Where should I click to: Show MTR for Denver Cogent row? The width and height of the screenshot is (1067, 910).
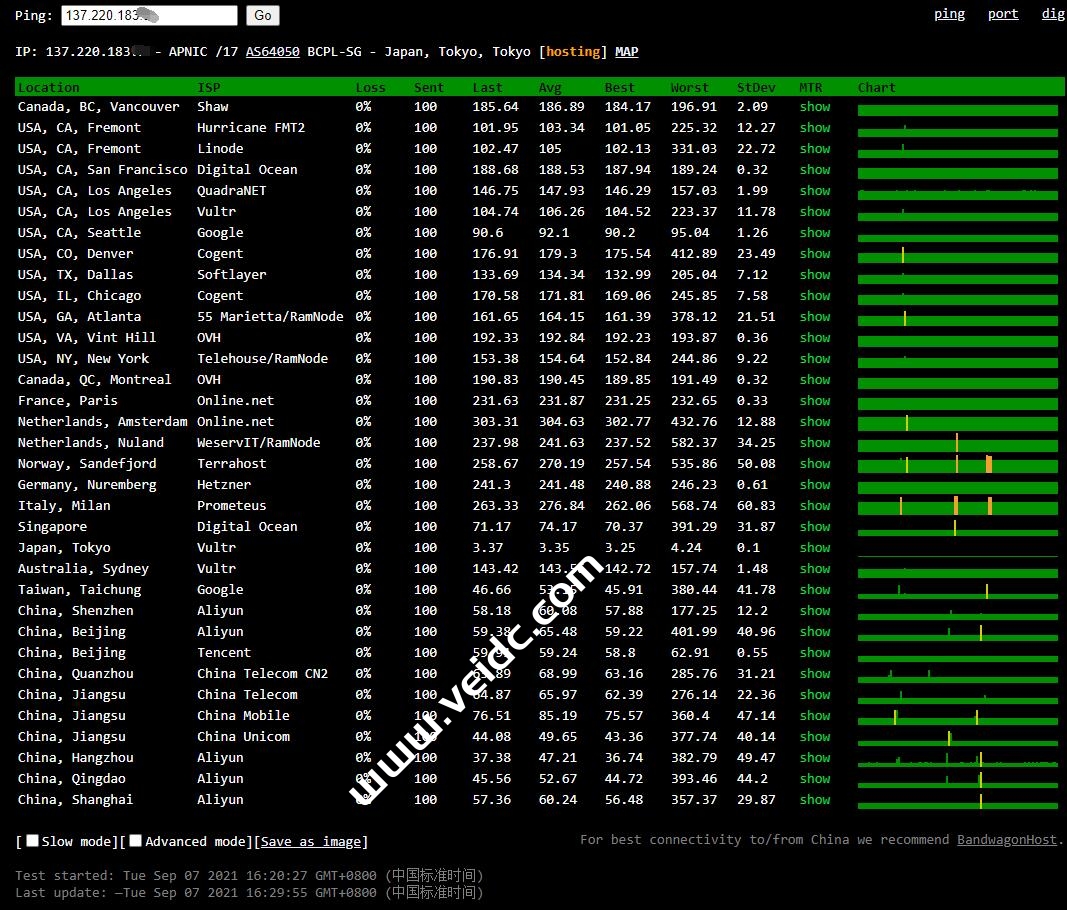point(815,254)
